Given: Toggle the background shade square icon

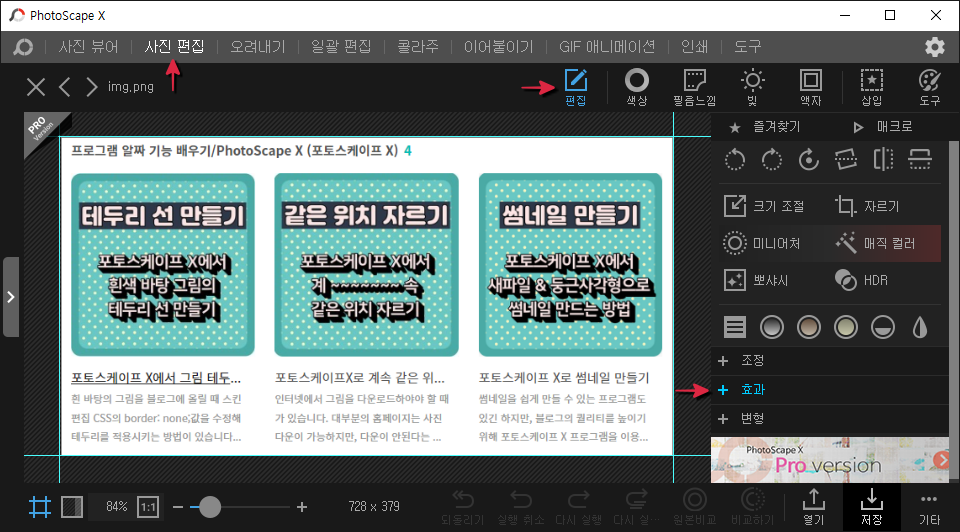Looking at the screenshot, I should point(72,507).
